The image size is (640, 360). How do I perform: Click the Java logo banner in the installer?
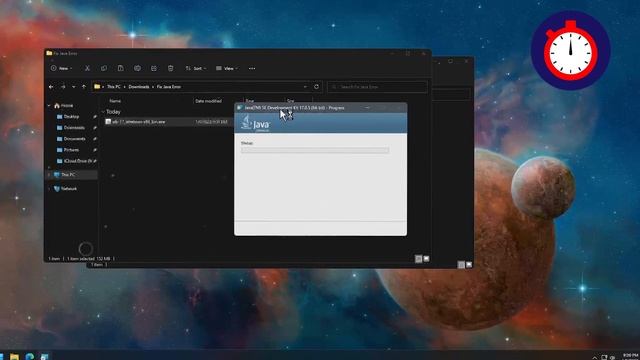click(320, 123)
